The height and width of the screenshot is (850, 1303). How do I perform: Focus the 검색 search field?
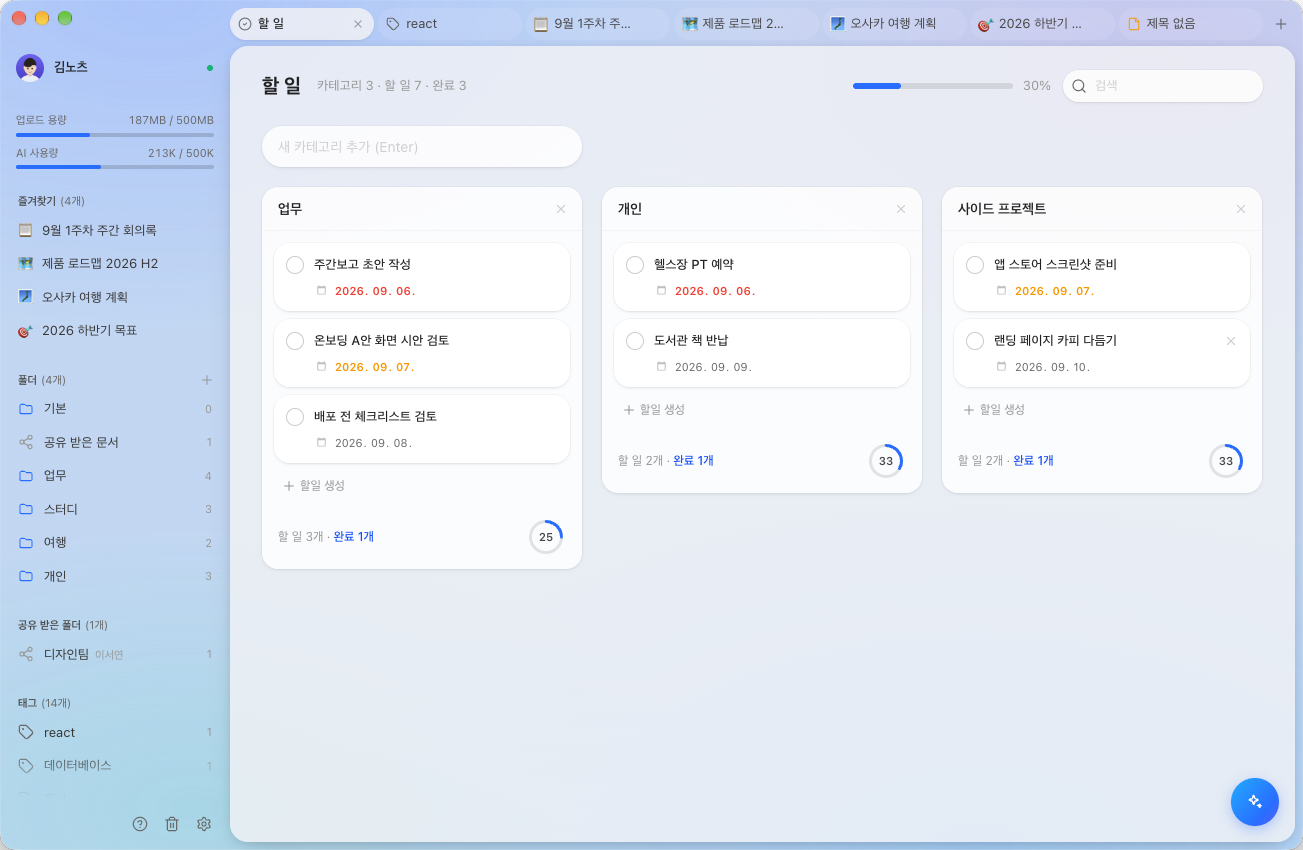(x=1163, y=86)
